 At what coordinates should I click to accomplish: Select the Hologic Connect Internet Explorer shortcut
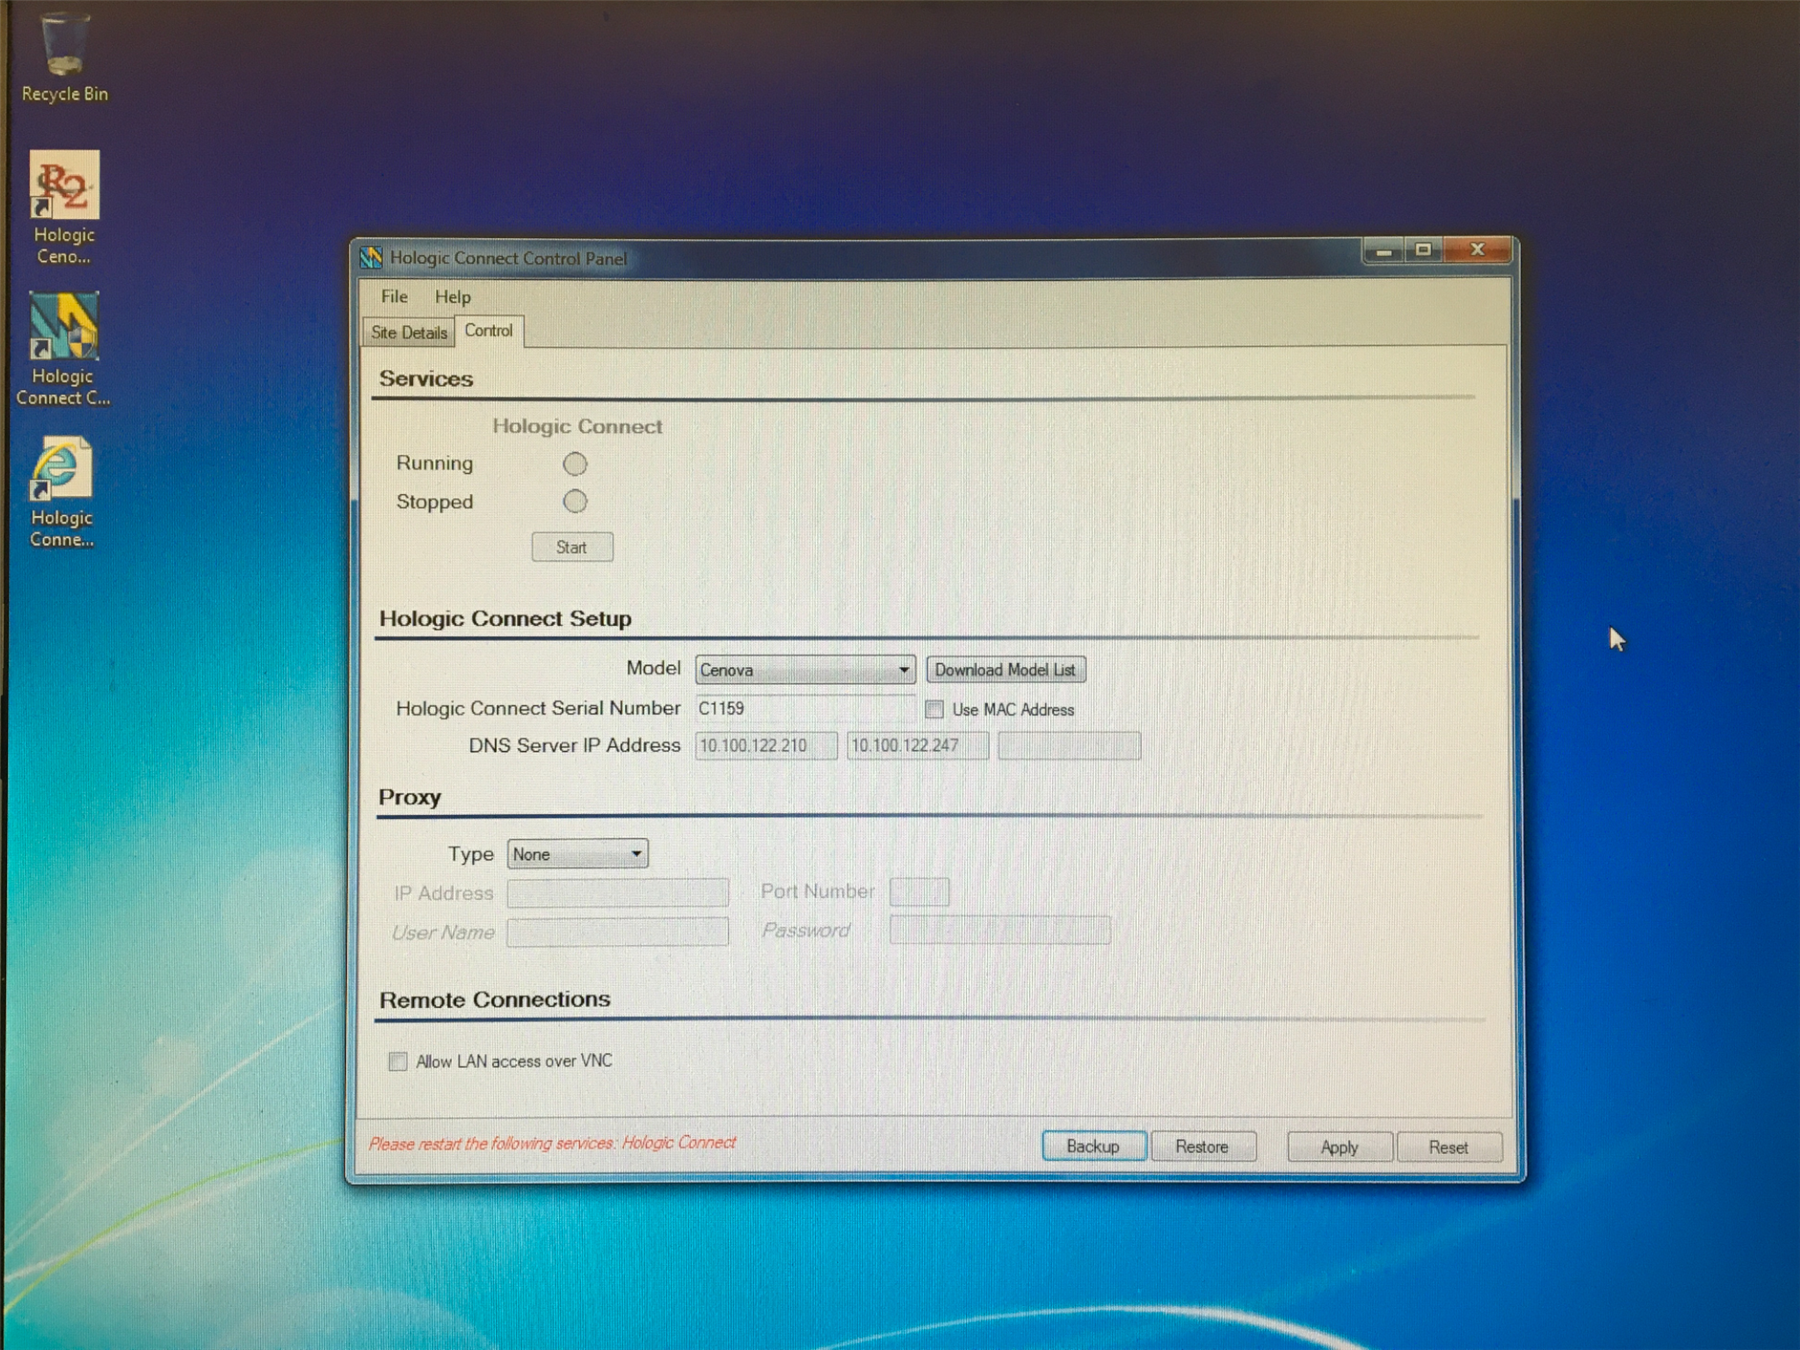62,492
